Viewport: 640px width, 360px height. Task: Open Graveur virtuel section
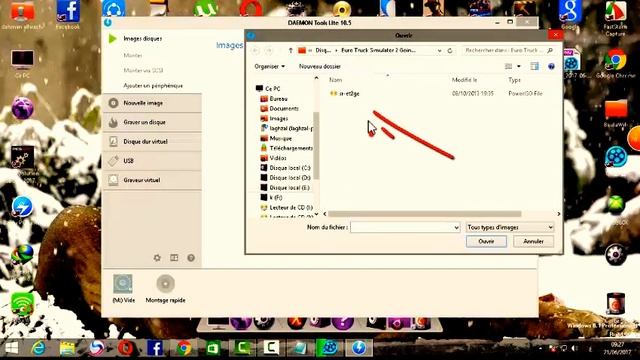(x=152, y=180)
